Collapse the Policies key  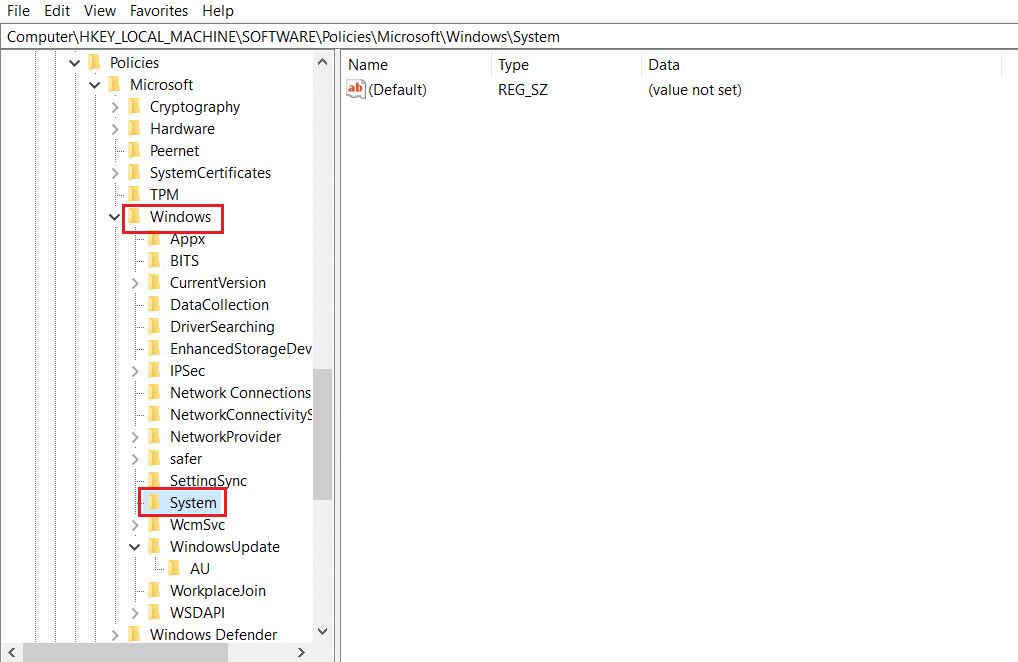point(75,63)
